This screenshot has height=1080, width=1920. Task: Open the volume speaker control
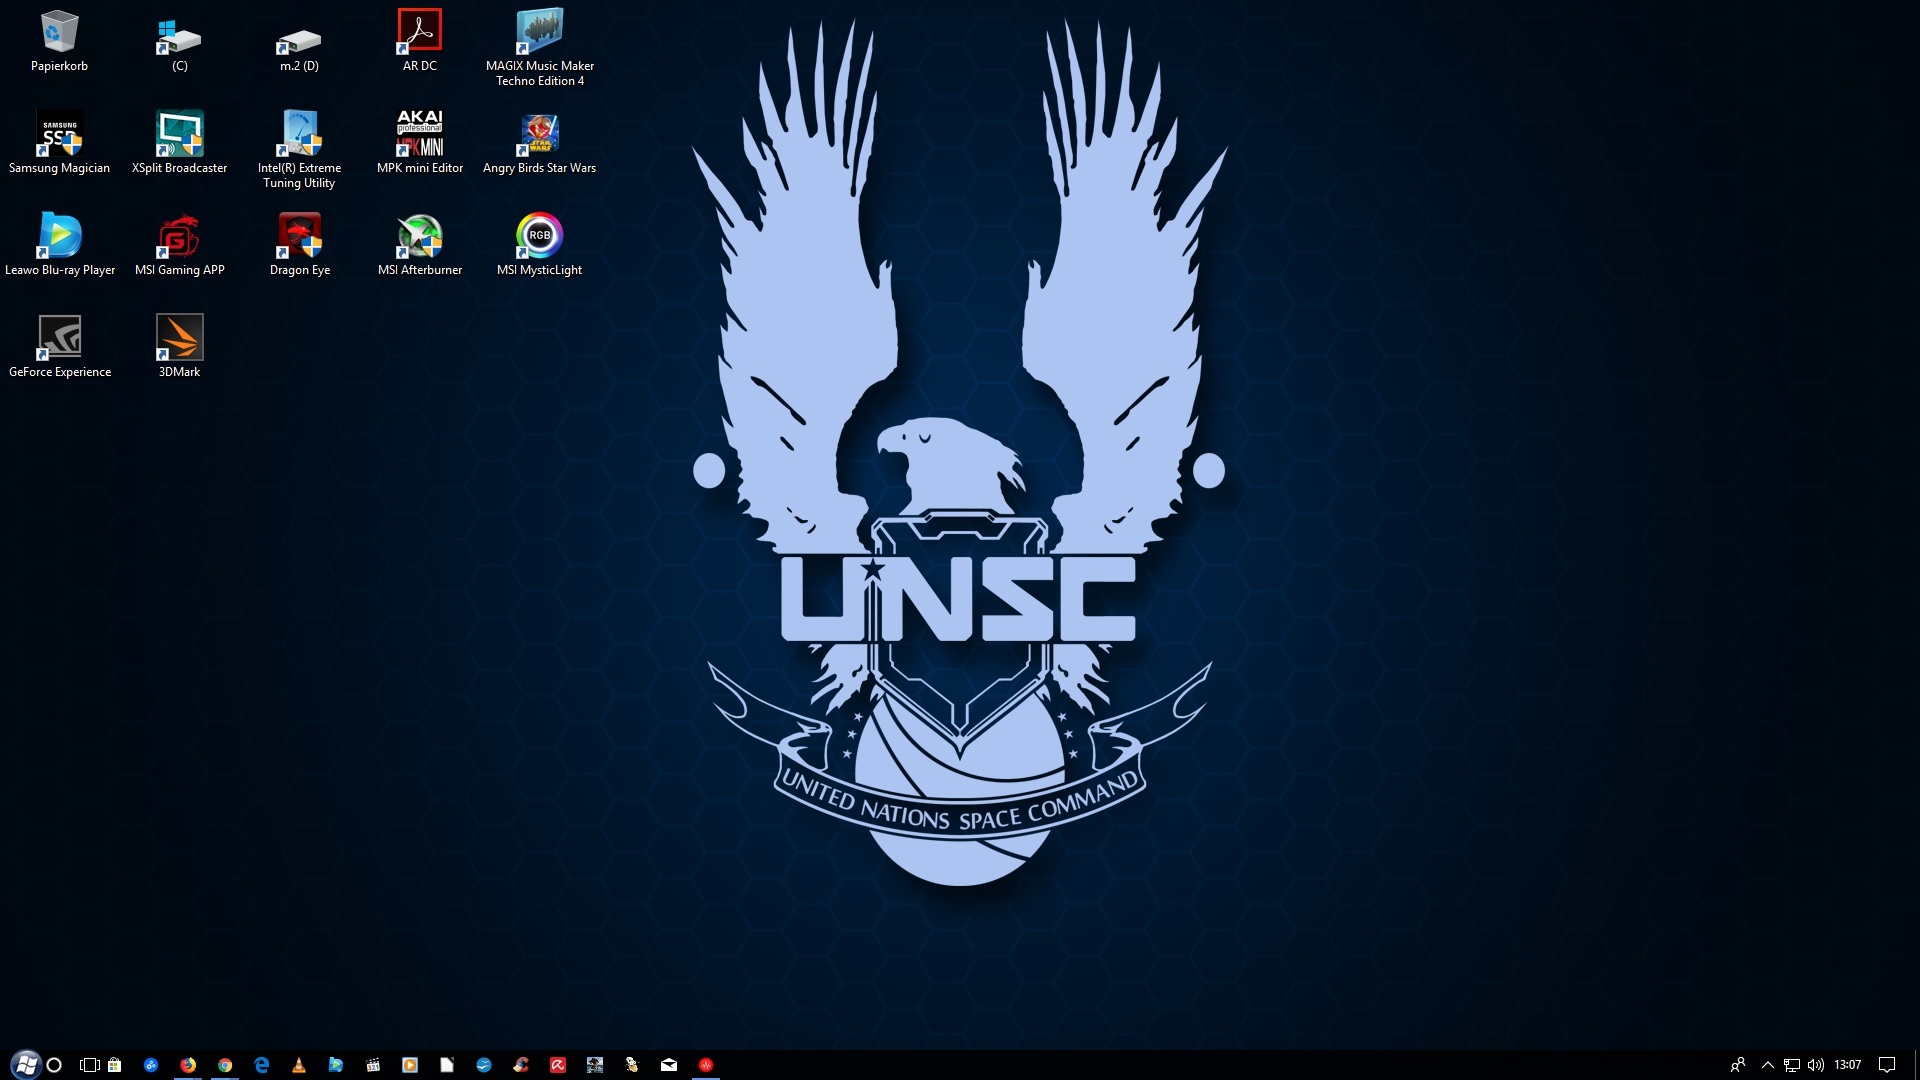coord(1816,1065)
